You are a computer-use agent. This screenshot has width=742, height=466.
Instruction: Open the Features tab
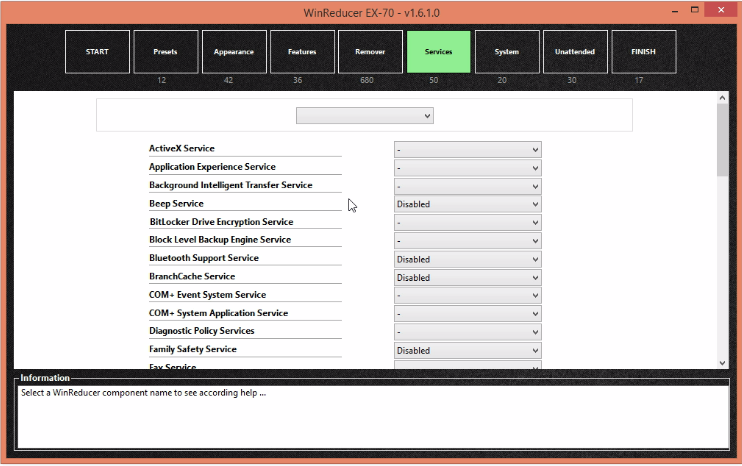click(302, 52)
